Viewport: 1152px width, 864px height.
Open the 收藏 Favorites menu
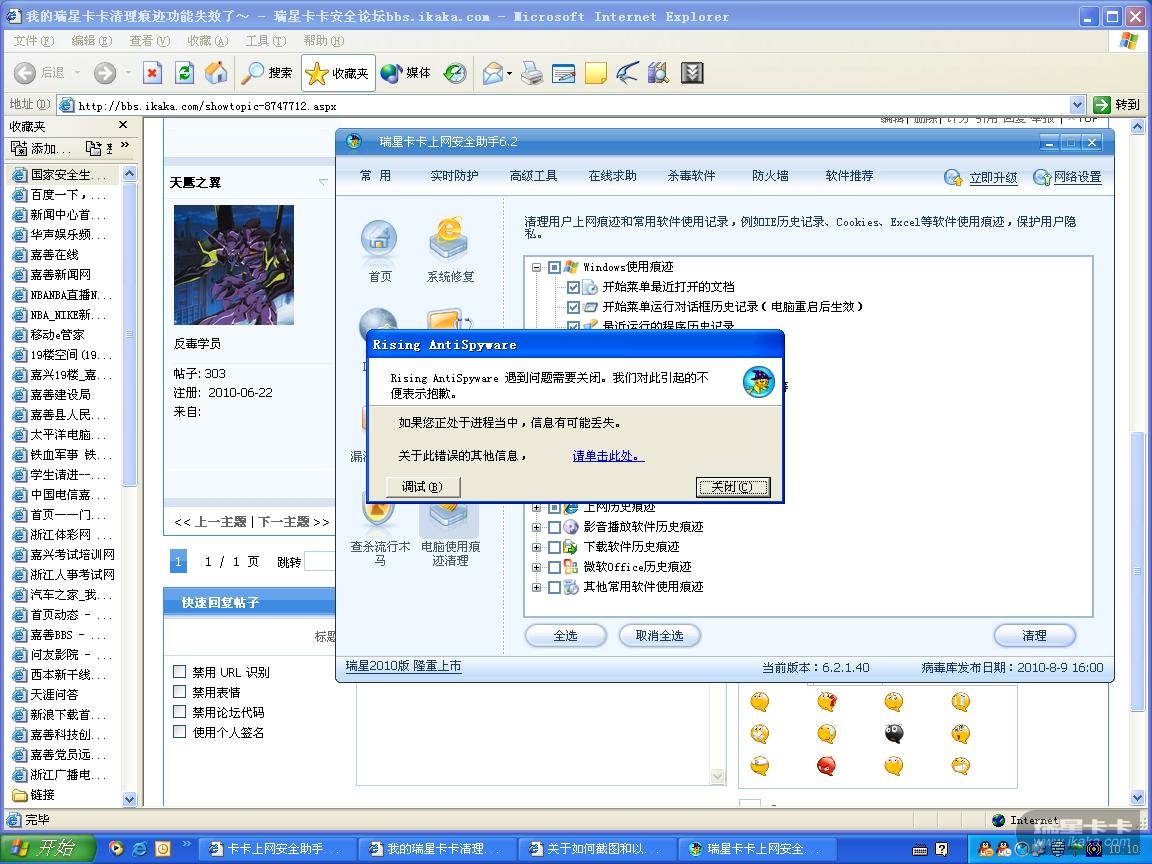pos(207,41)
